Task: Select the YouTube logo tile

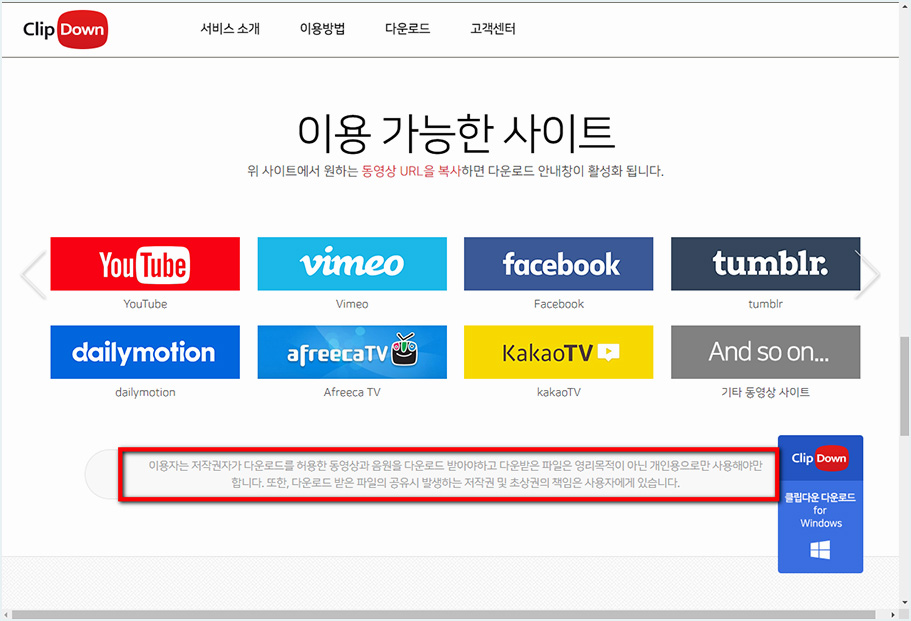Action: click(145, 264)
